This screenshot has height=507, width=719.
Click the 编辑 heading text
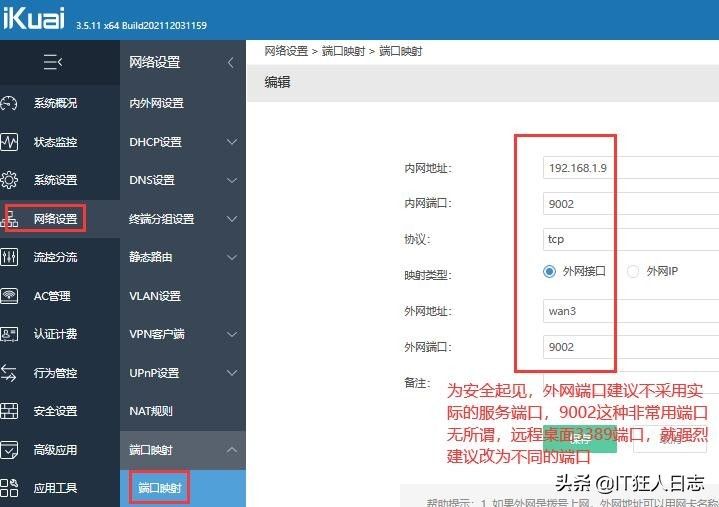(x=277, y=82)
